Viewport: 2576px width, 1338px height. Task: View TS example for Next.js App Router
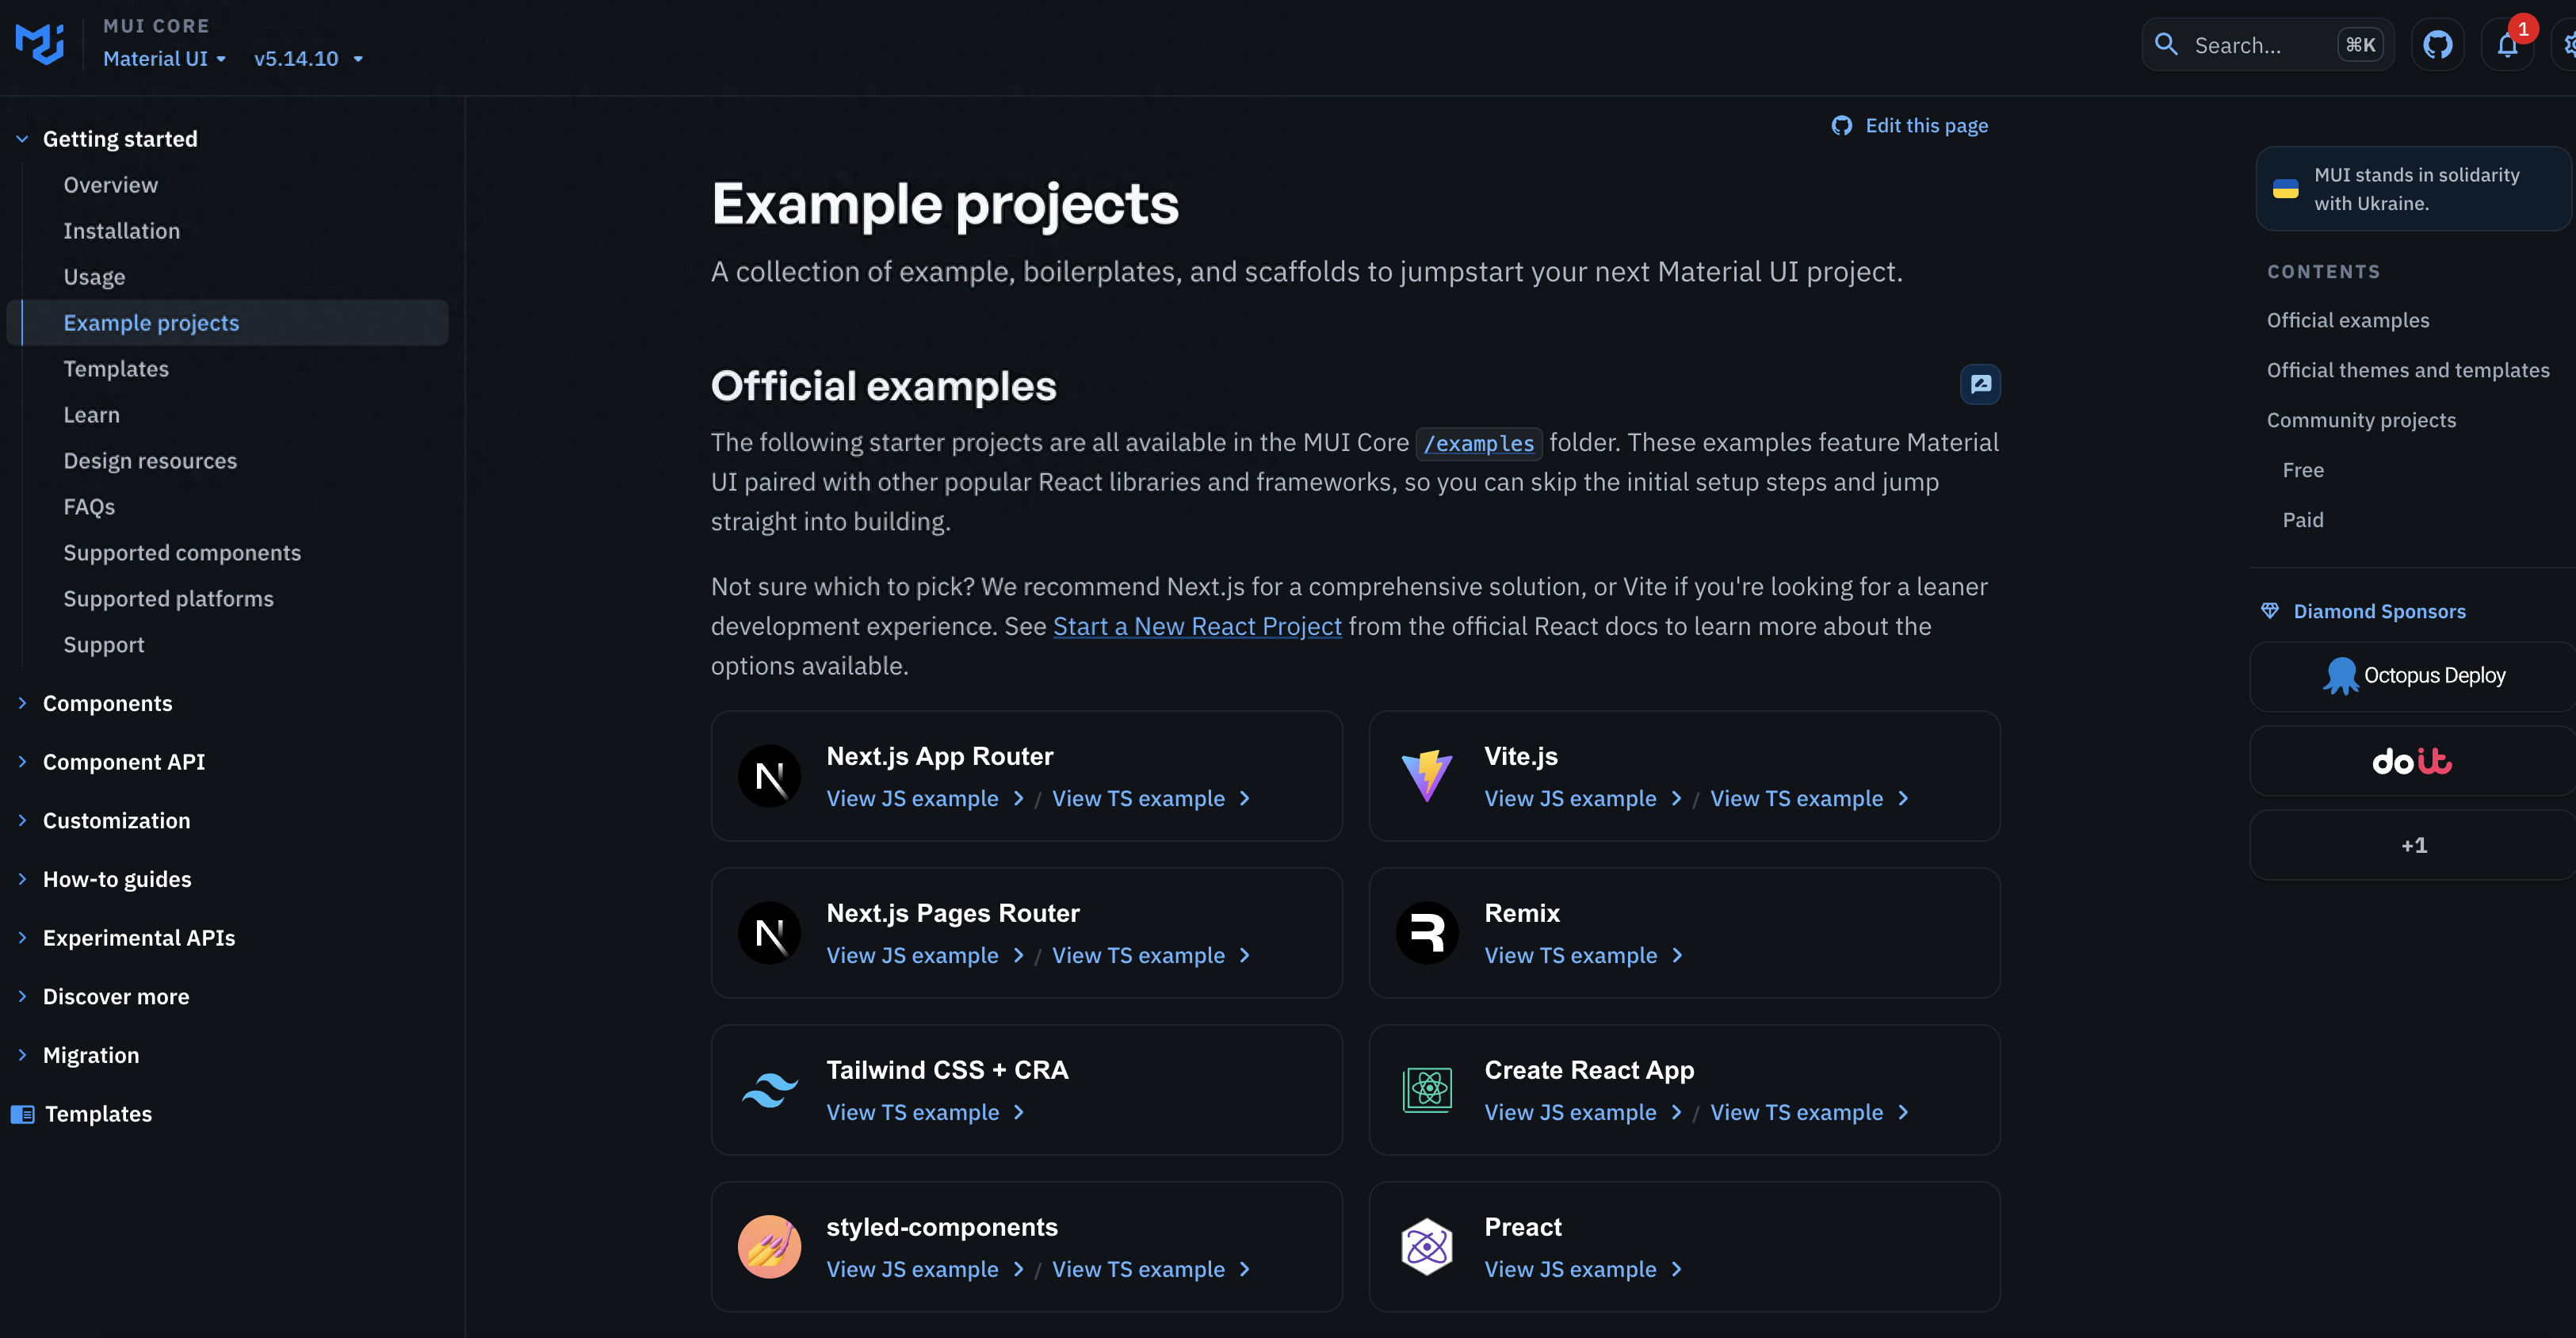click(1151, 798)
